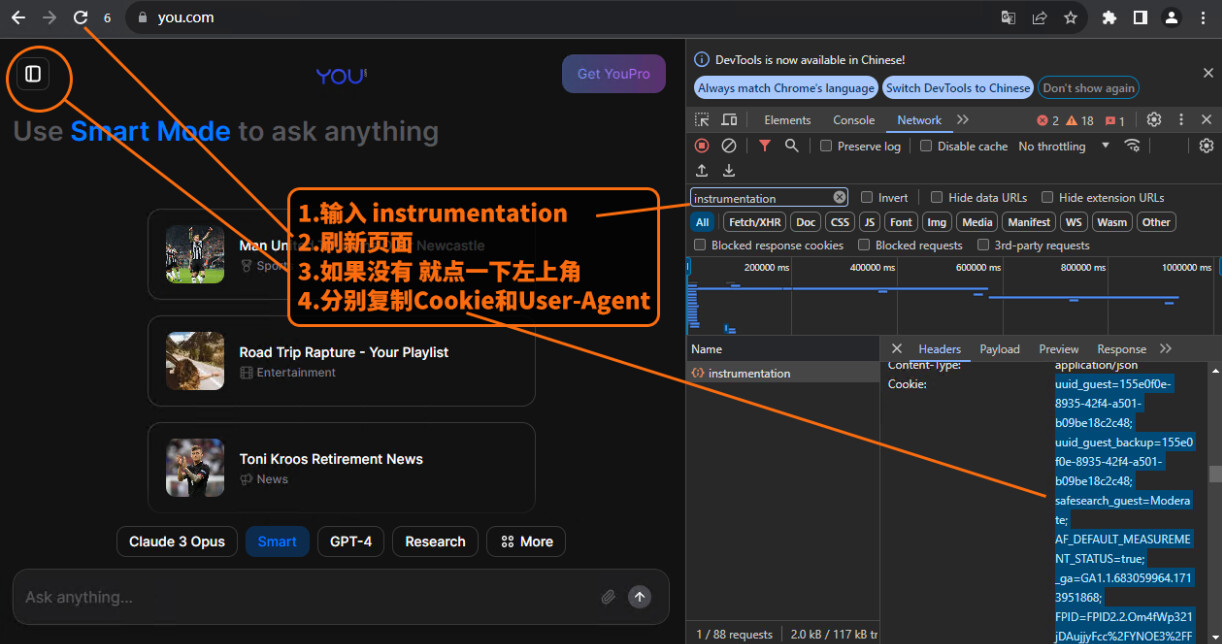Image resolution: width=1222 pixels, height=644 pixels.
Task: Clear the network log
Action: [x=729, y=146]
